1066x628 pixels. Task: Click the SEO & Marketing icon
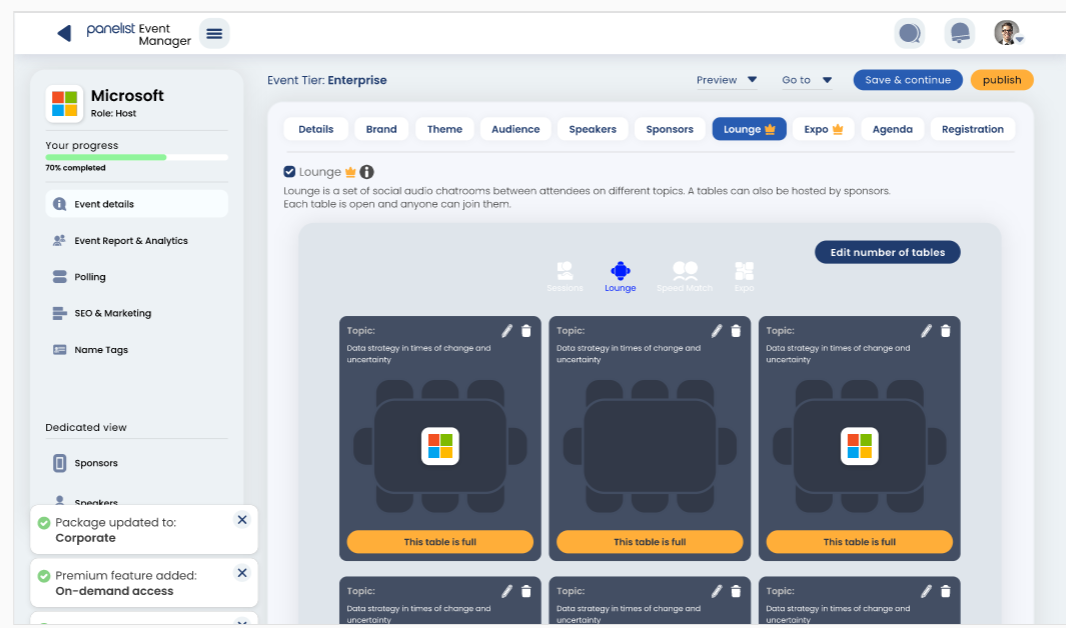pos(60,313)
